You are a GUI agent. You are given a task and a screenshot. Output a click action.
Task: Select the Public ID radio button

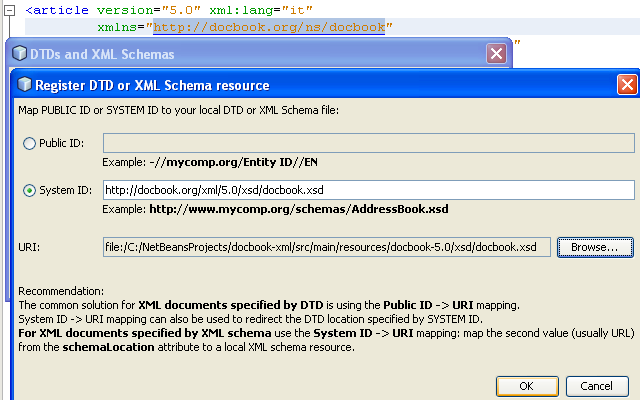(29, 143)
